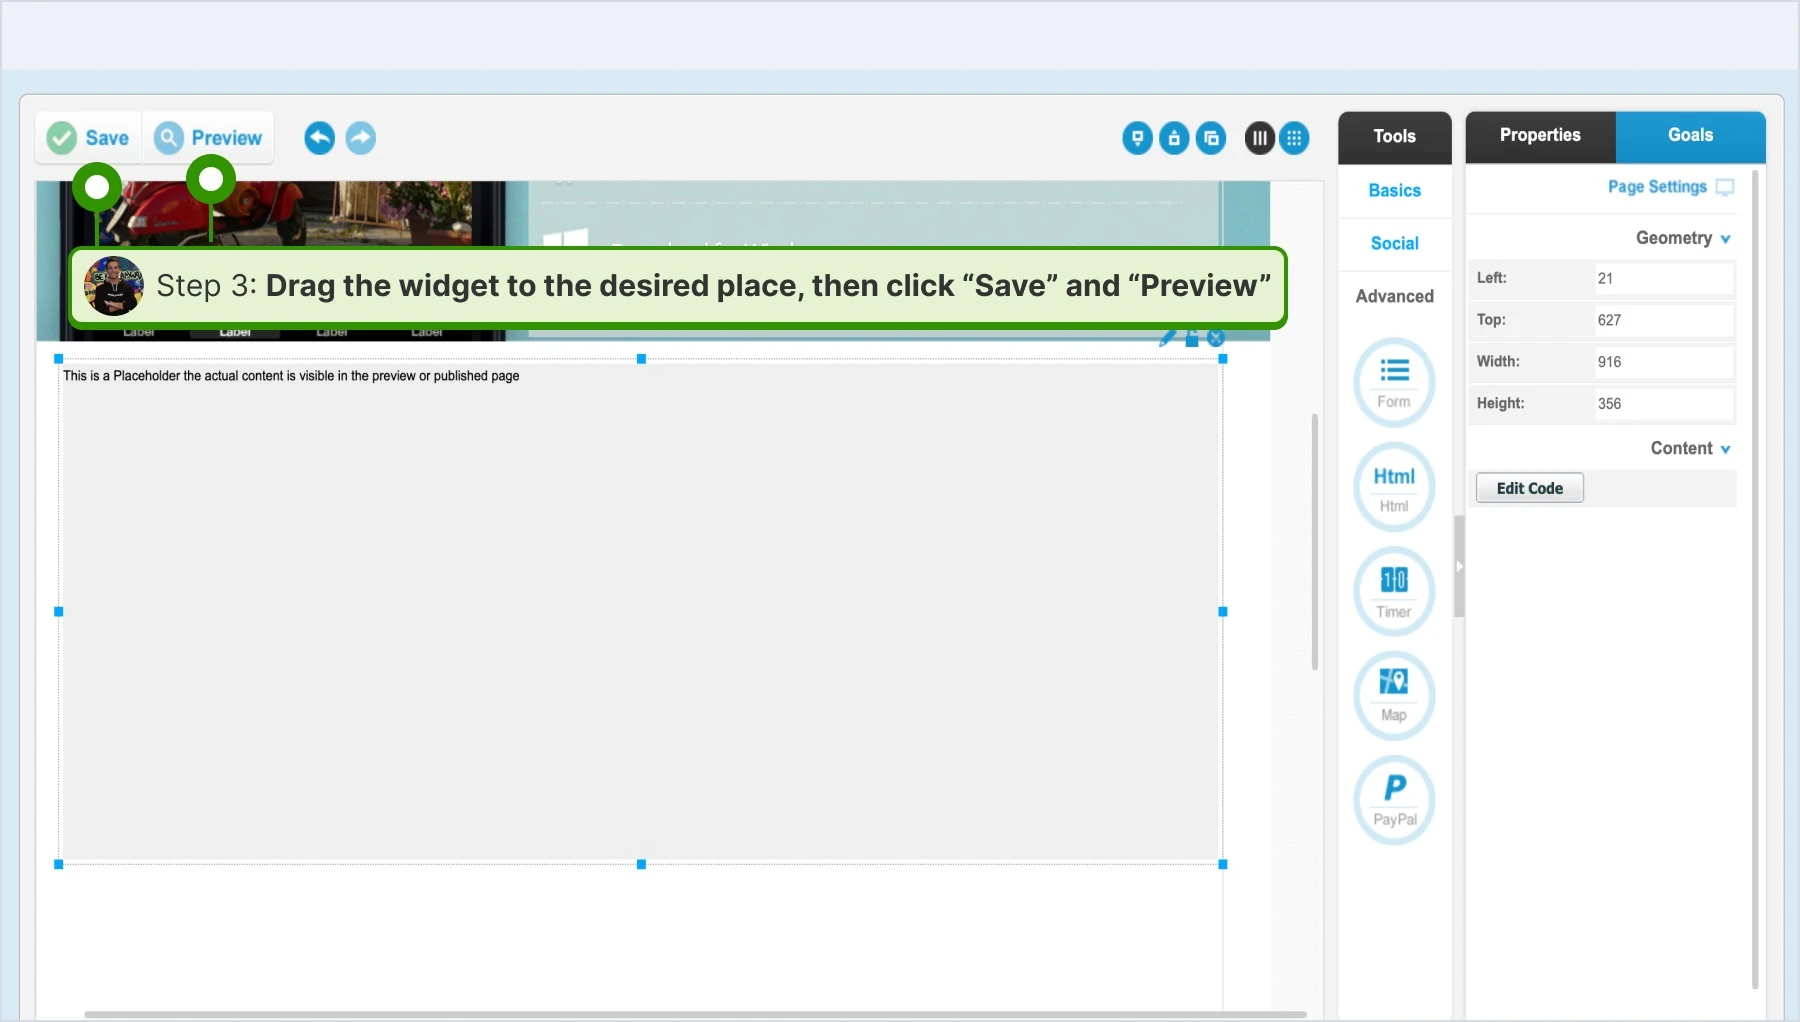Delete the widget with the X icon
The image size is (1800, 1022).
point(1216,338)
